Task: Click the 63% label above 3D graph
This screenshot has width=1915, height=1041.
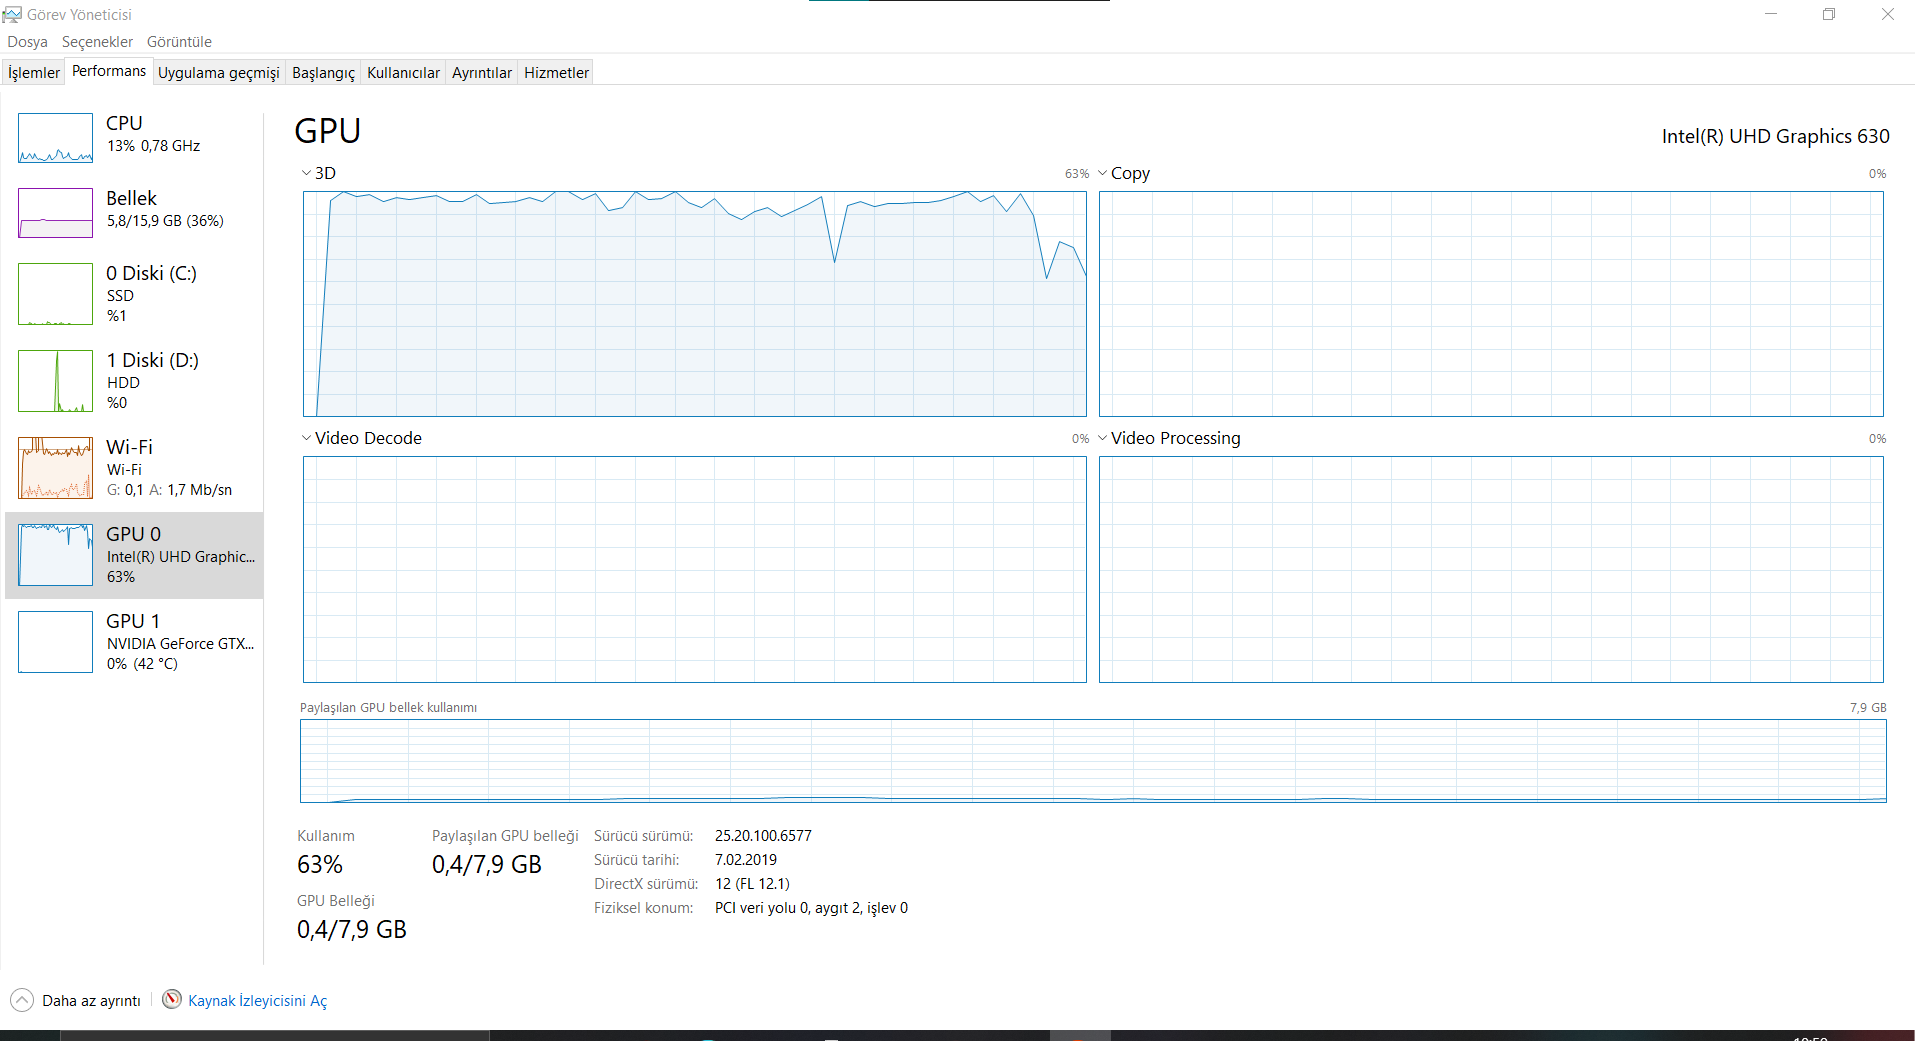Action: click(1077, 174)
